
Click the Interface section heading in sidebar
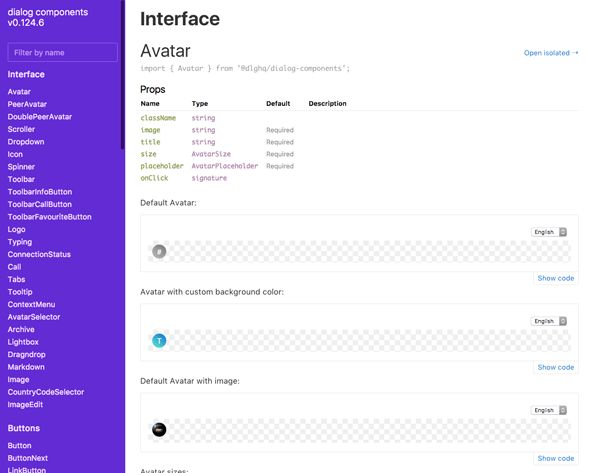point(26,75)
